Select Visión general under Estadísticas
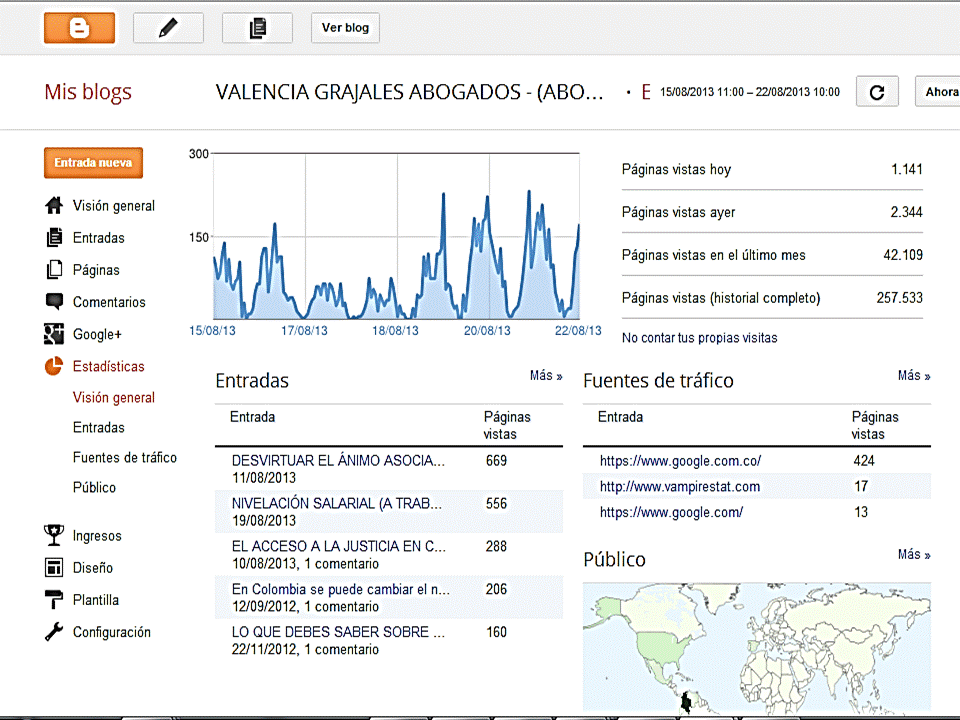 pyautogui.click(x=113, y=398)
